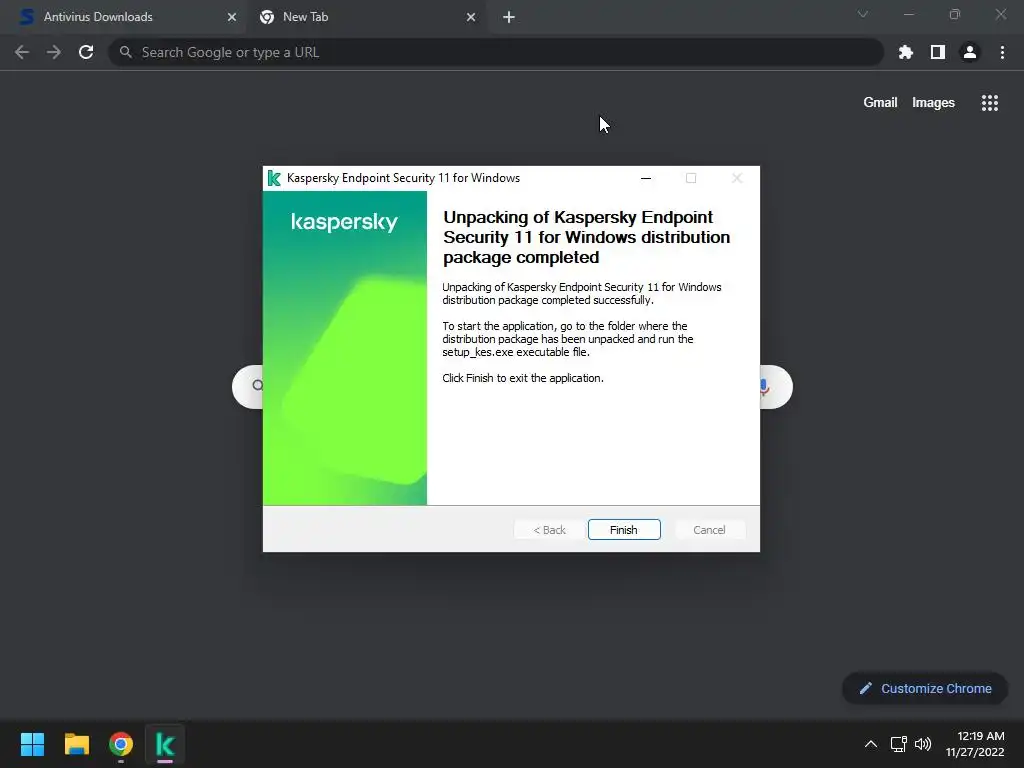Open the Windows Start menu
Screen dimensions: 1024x768
tap(32, 744)
